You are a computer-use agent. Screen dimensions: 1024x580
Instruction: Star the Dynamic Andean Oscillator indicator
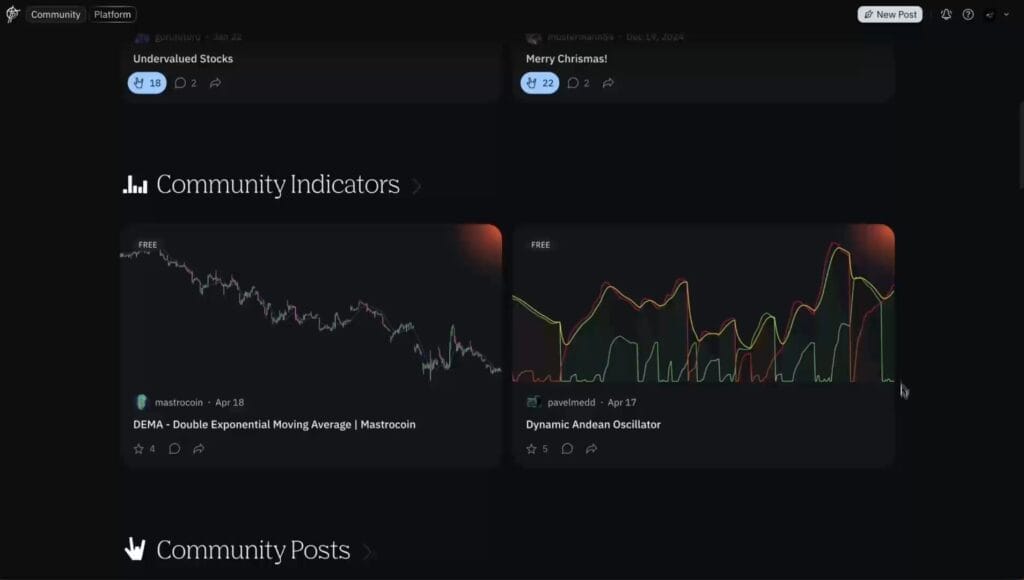click(x=538, y=449)
